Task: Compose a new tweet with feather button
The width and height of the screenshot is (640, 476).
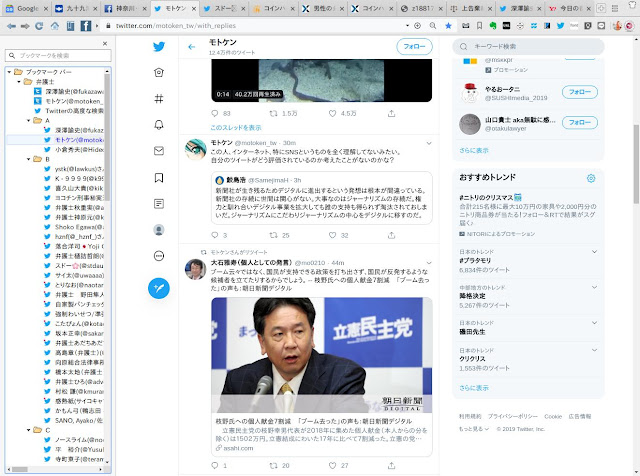Action: (159, 288)
